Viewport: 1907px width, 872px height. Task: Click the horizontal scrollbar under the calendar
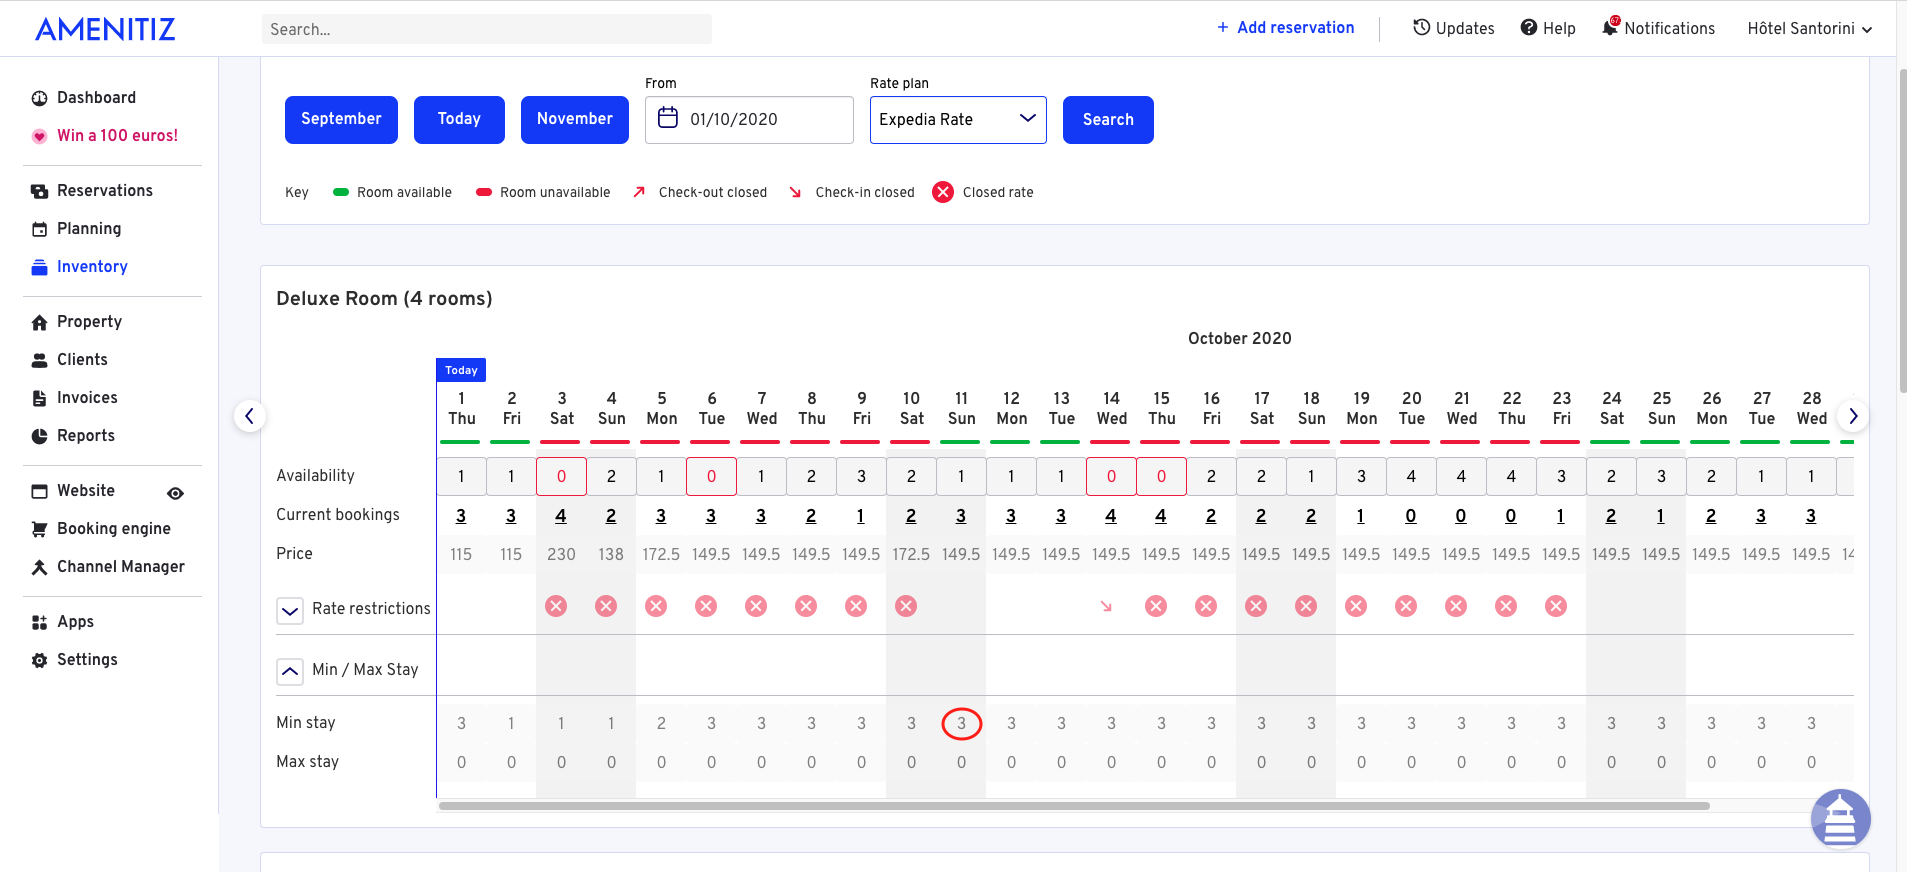pos(1074,805)
